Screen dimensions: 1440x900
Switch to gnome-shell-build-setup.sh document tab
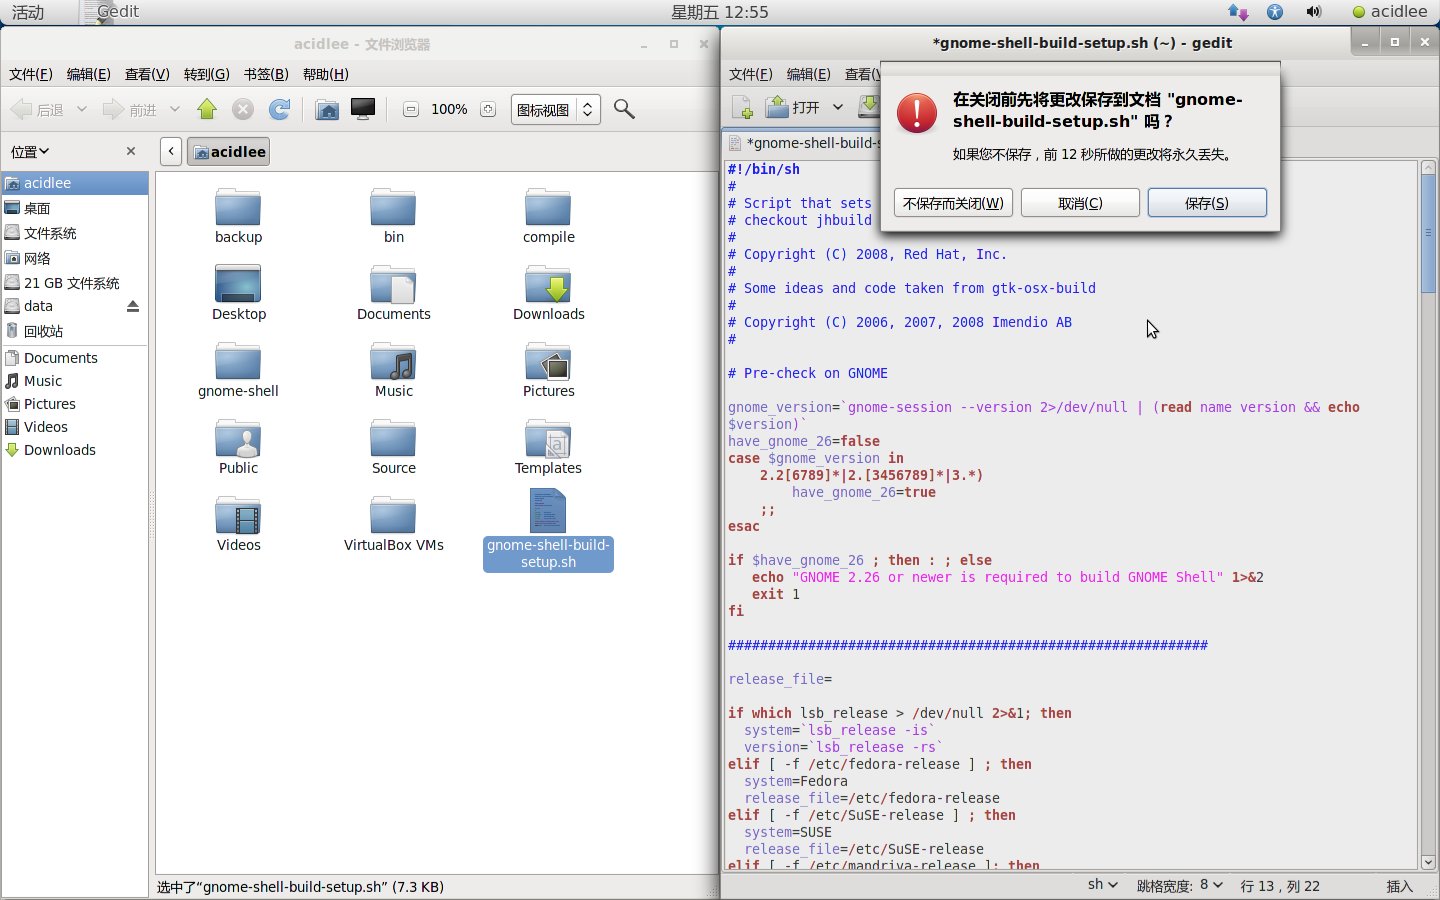point(803,143)
